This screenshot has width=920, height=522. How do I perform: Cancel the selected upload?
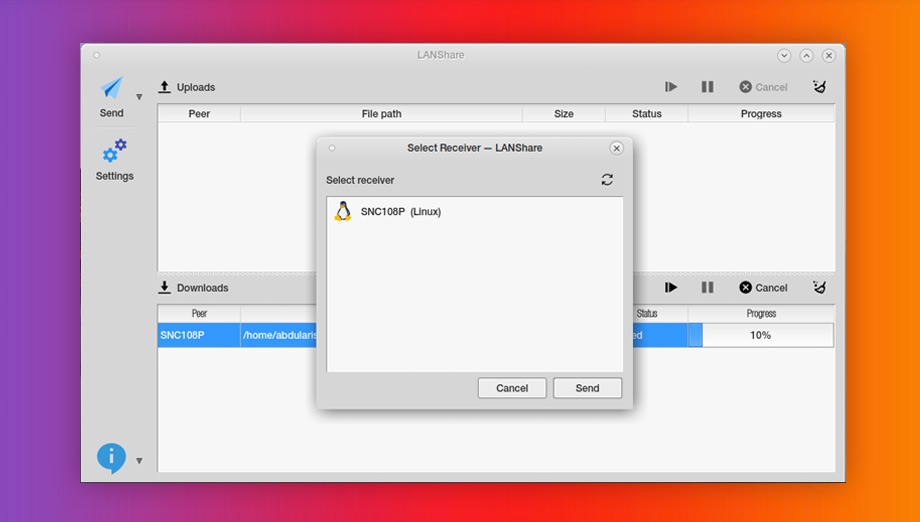pos(763,87)
